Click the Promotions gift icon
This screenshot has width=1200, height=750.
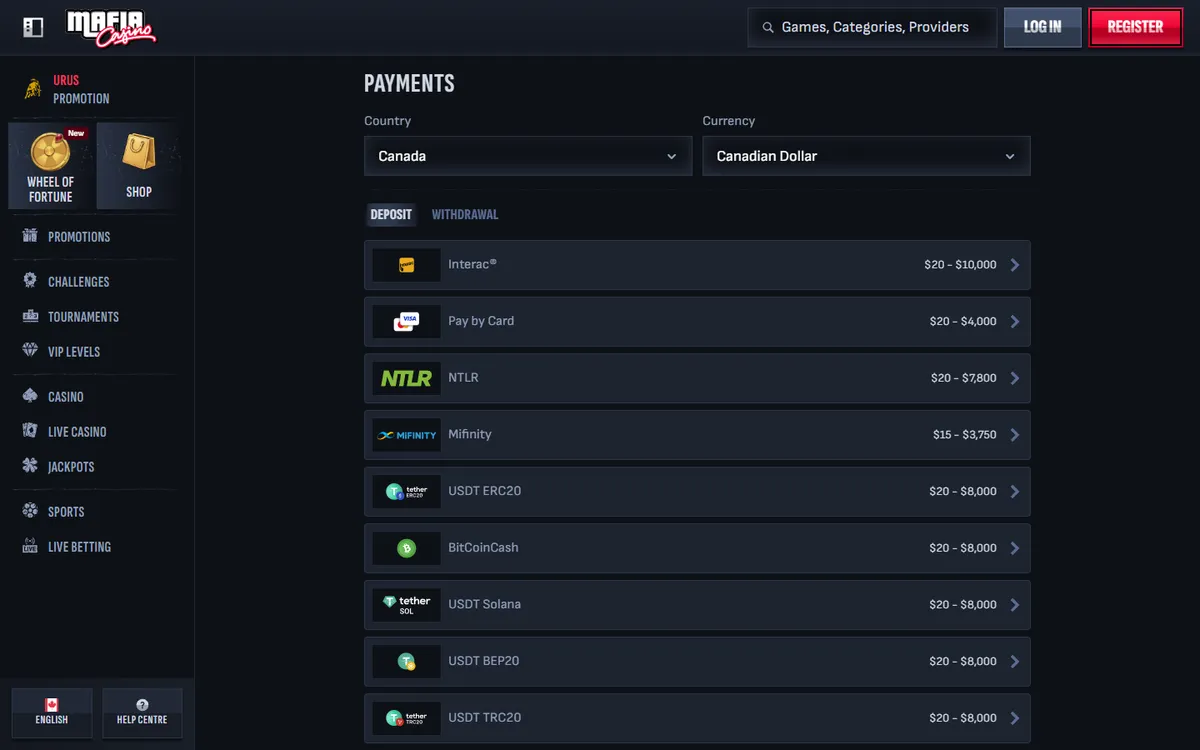(30, 236)
